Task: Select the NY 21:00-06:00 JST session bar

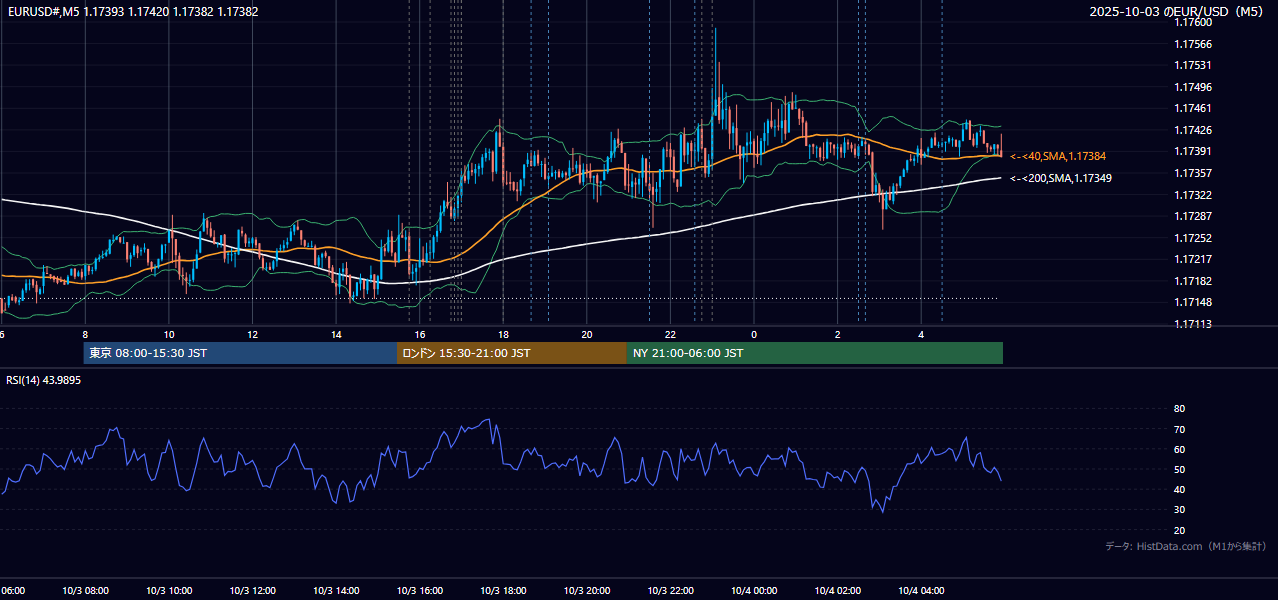Action: pos(815,353)
